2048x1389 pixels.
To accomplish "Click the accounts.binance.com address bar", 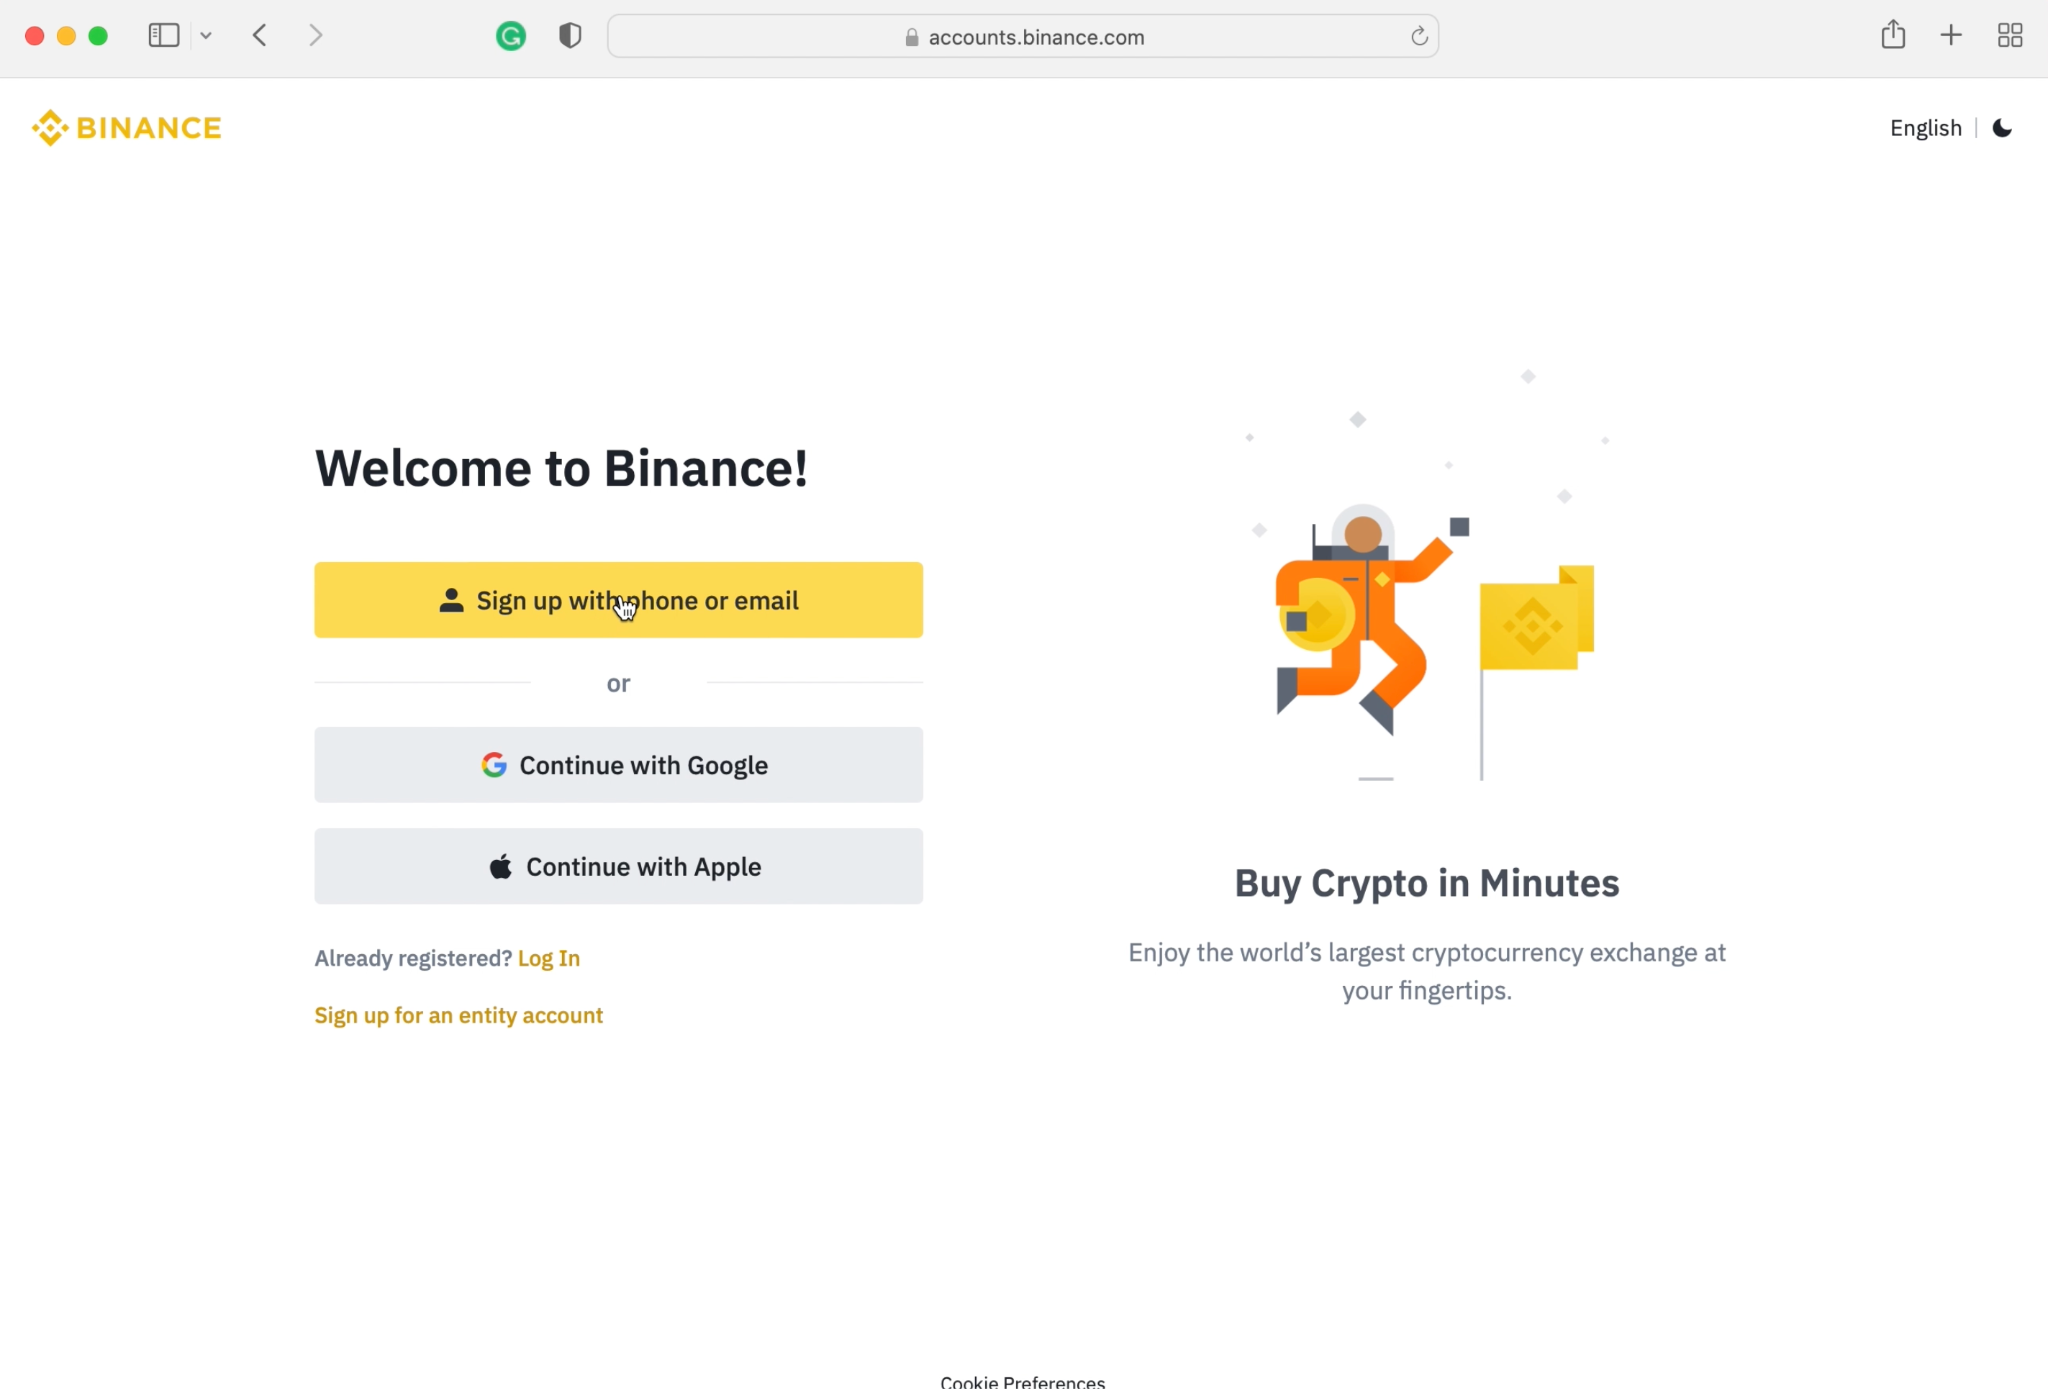I will click(1023, 37).
